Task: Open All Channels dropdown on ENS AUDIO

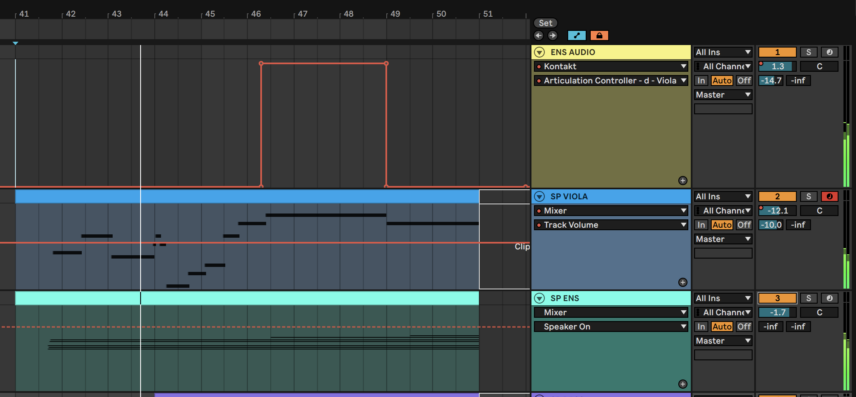Action: (723, 67)
